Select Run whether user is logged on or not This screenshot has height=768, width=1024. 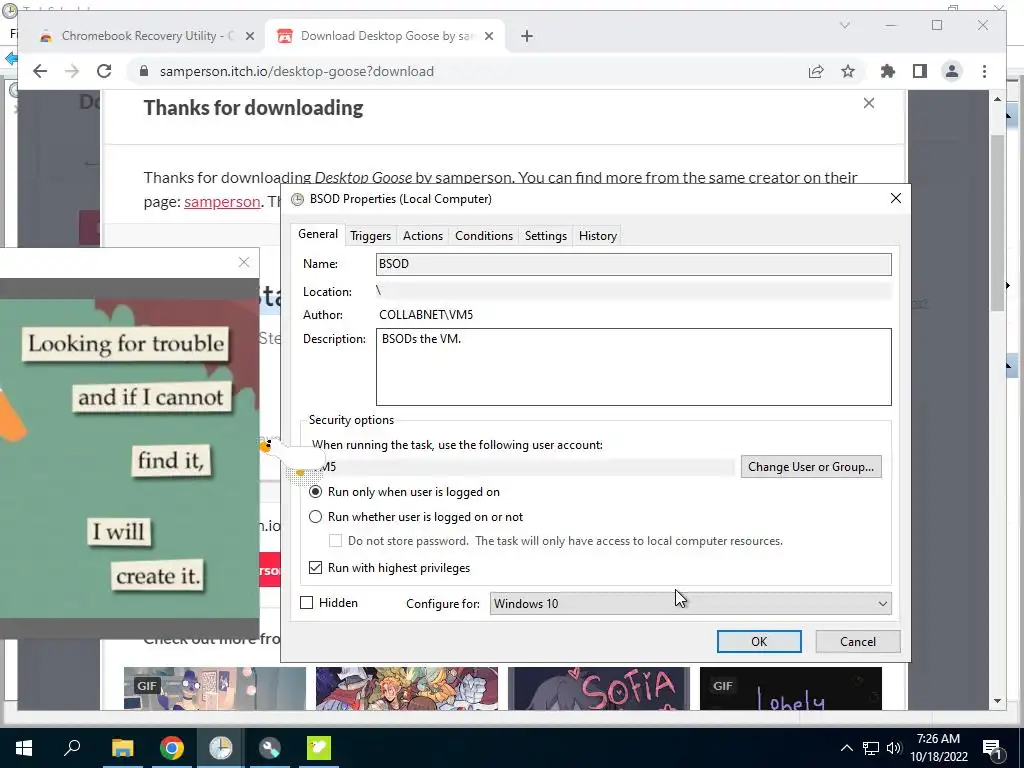tap(315, 517)
